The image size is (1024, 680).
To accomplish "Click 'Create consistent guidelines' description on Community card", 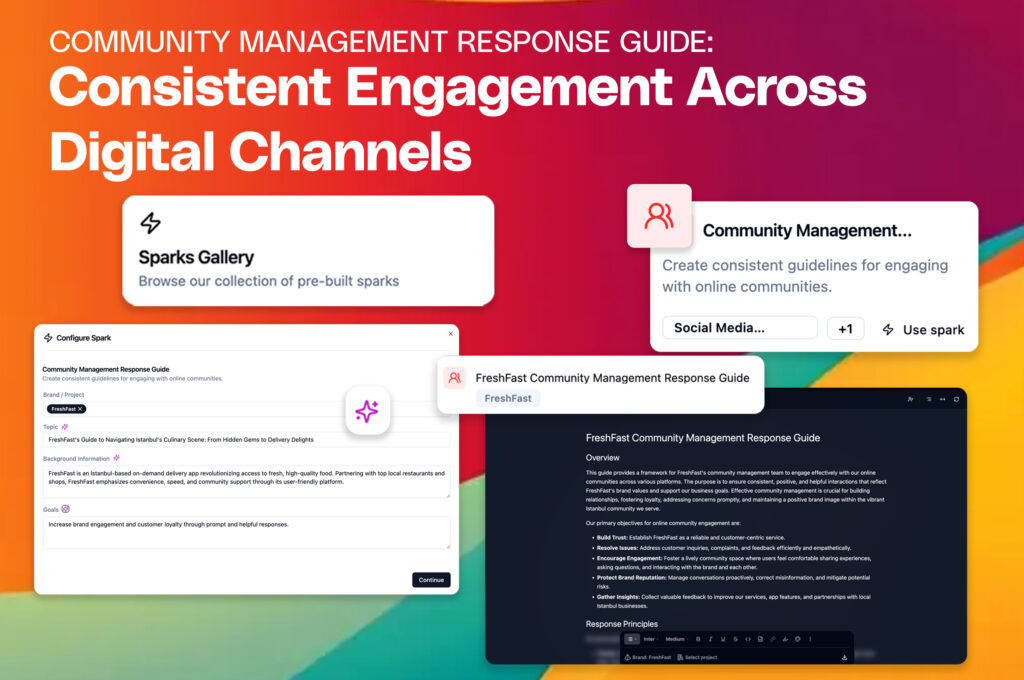I will coord(805,276).
